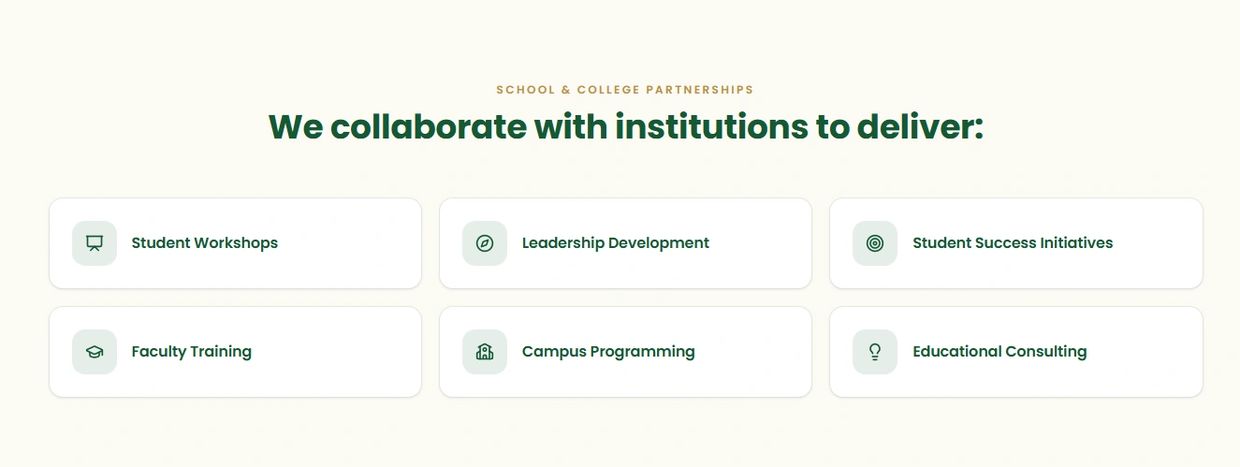Screen dimensions: 1240x467
Task: Select the Faculty Training text label
Action: pyautogui.click(x=192, y=352)
